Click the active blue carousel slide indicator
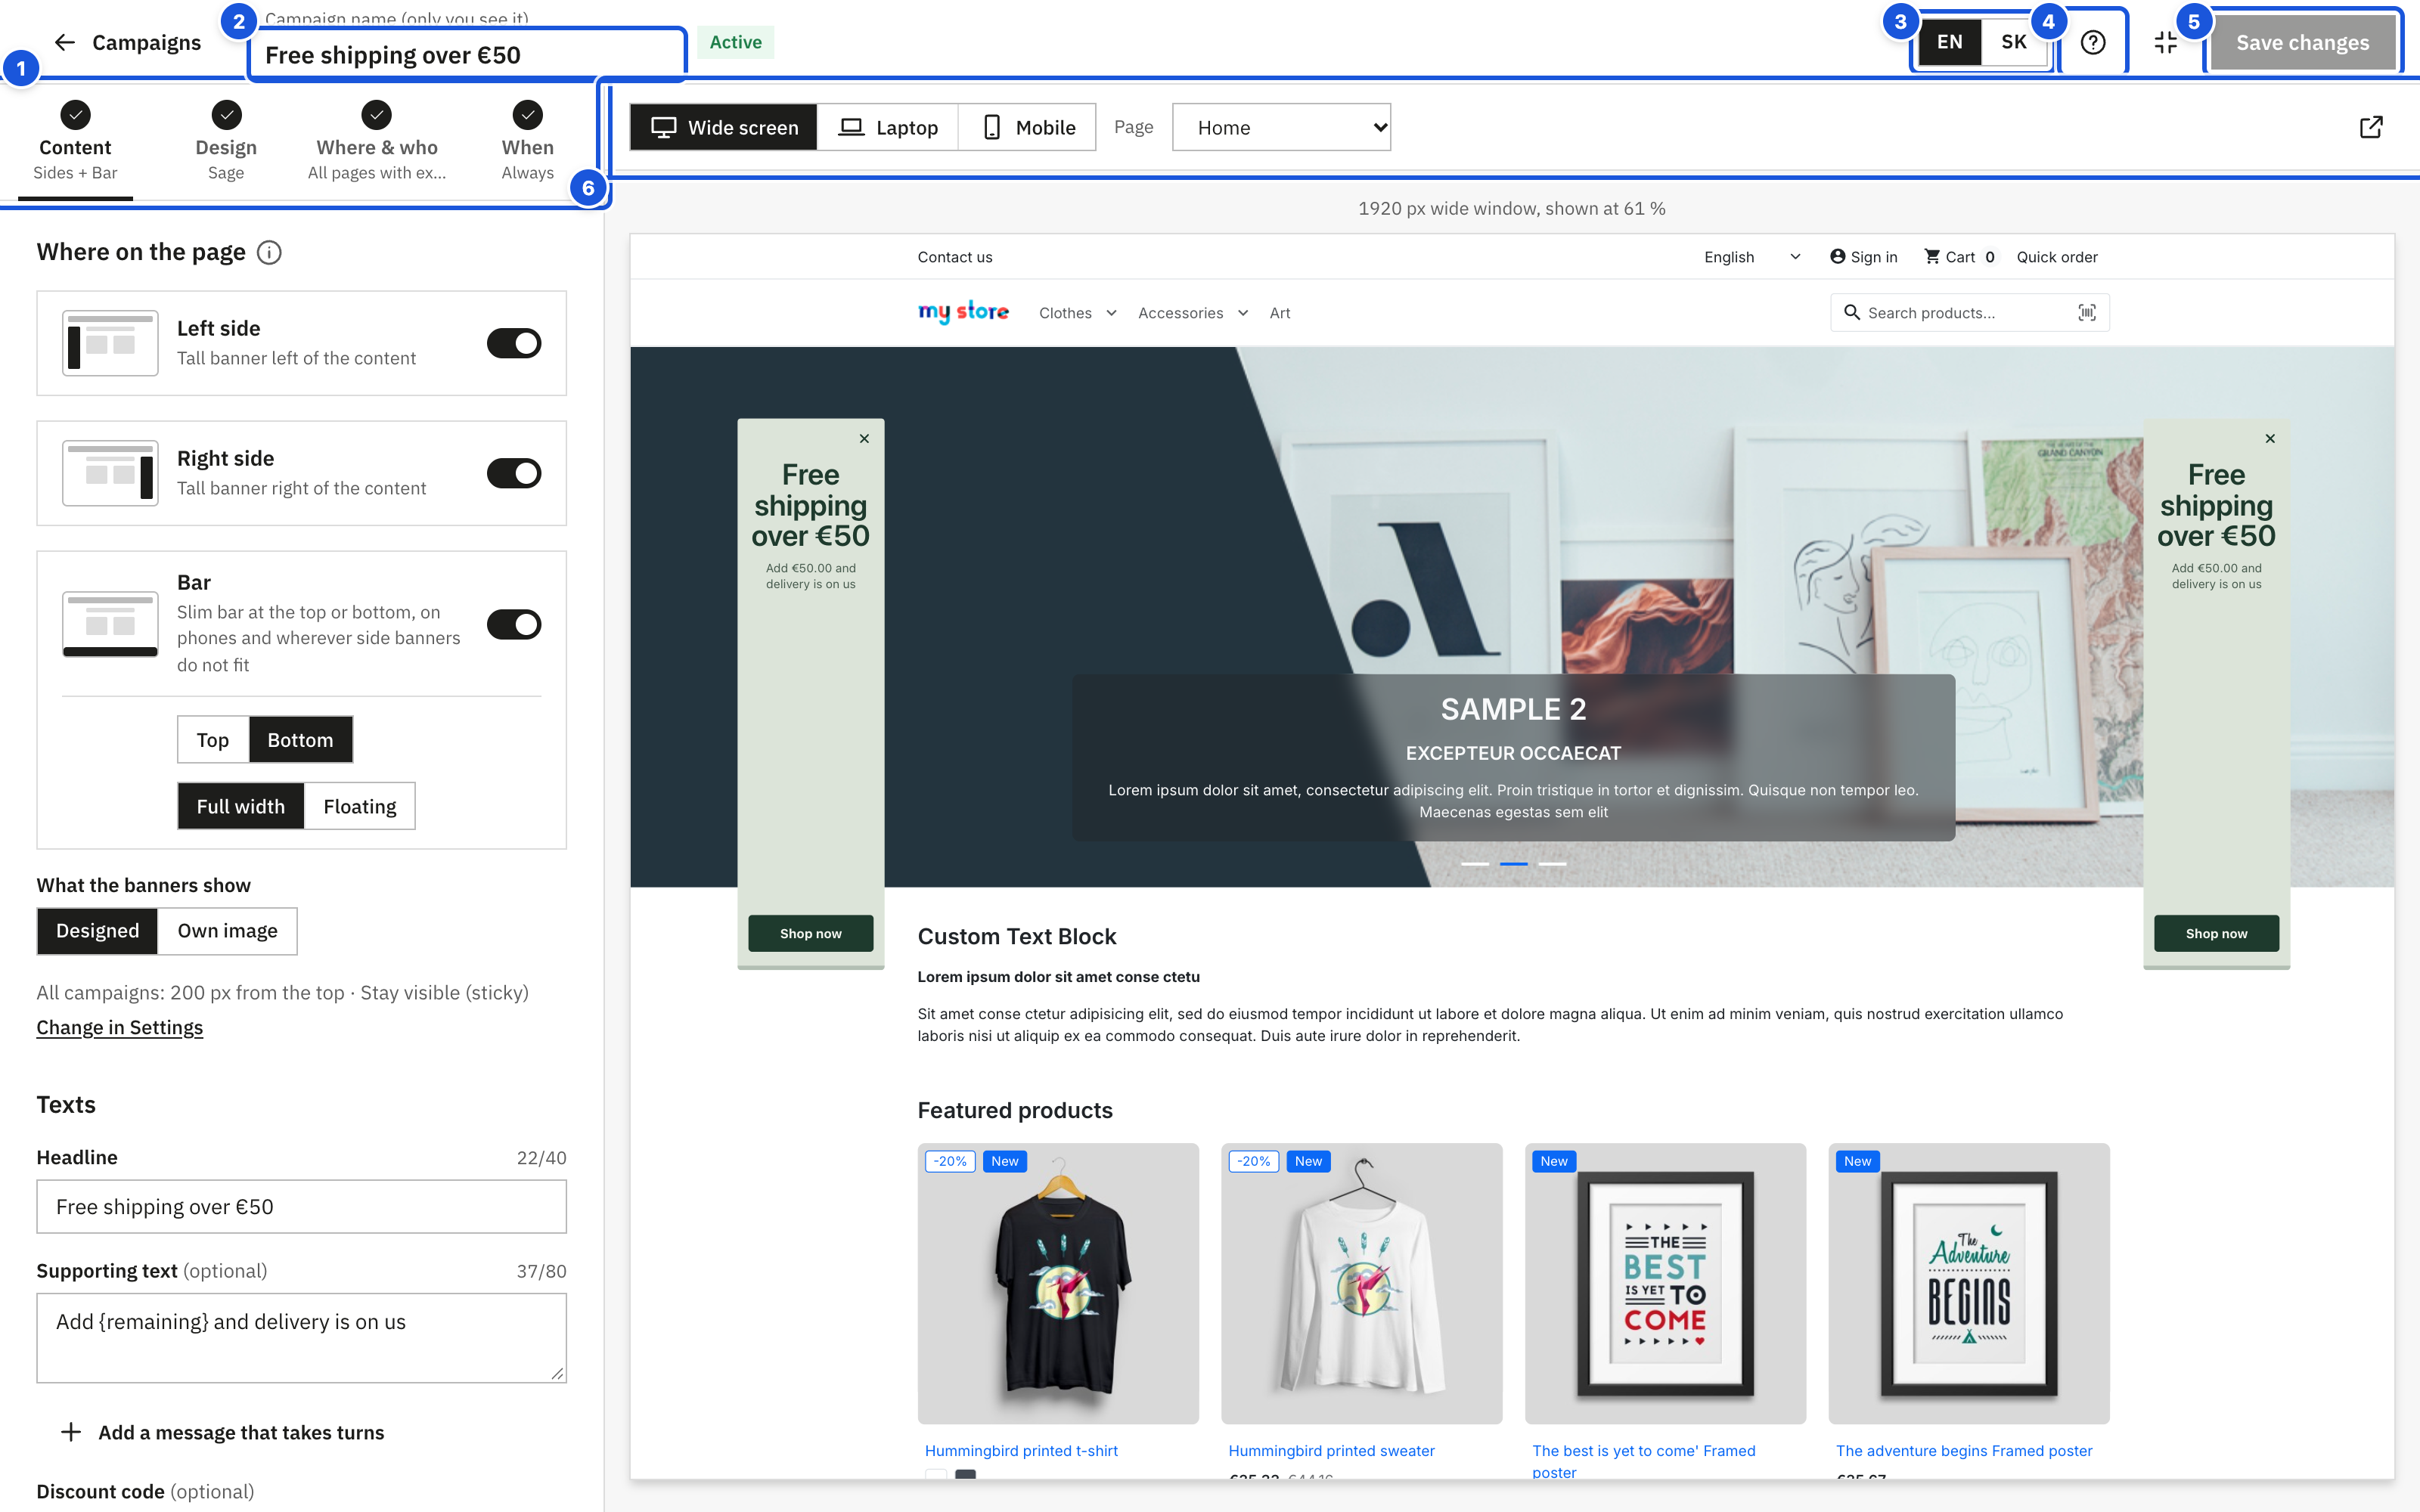The height and width of the screenshot is (1512, 2420). click(1513, 863)
